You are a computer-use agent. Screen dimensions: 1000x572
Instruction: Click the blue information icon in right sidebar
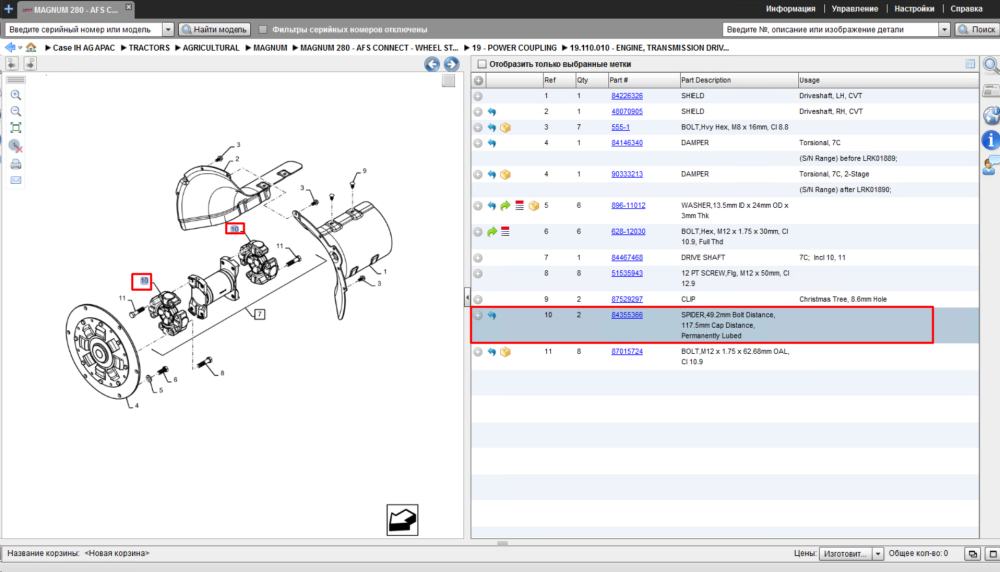coord(990,140)
